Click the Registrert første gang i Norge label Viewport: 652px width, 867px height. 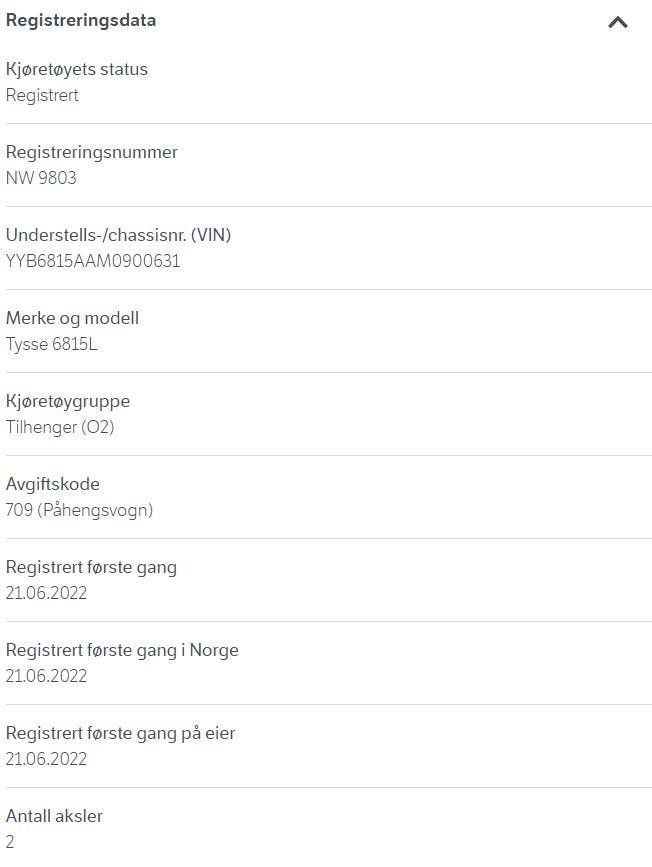[x=122, y=650]
